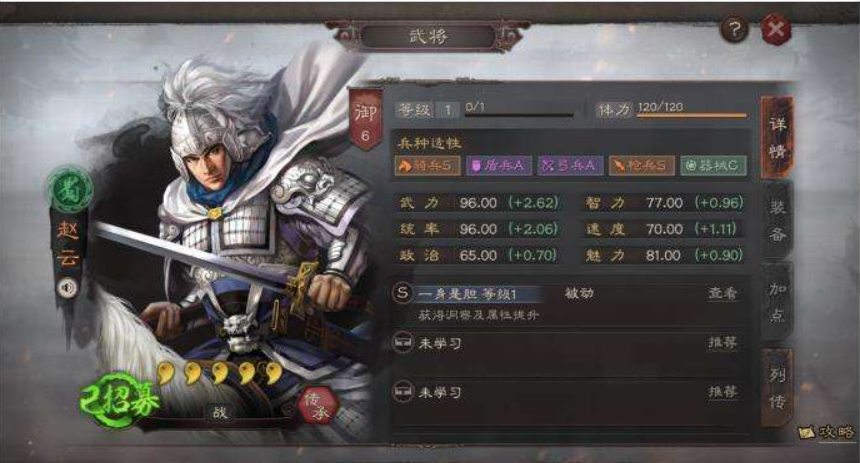Open the question mark help icon
Image resolution: width=860 pixels, height=463 pixels.
tap(734, 29)
